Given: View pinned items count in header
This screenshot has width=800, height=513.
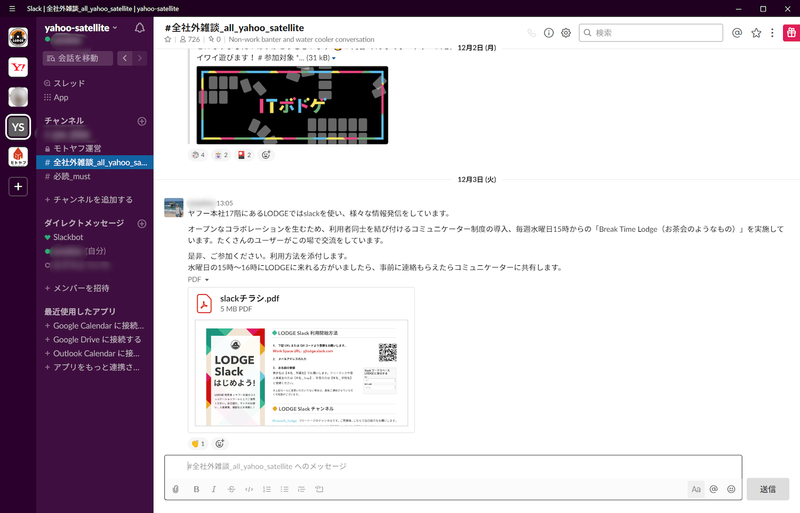Looking at the screenshot, I should [214, 39].
